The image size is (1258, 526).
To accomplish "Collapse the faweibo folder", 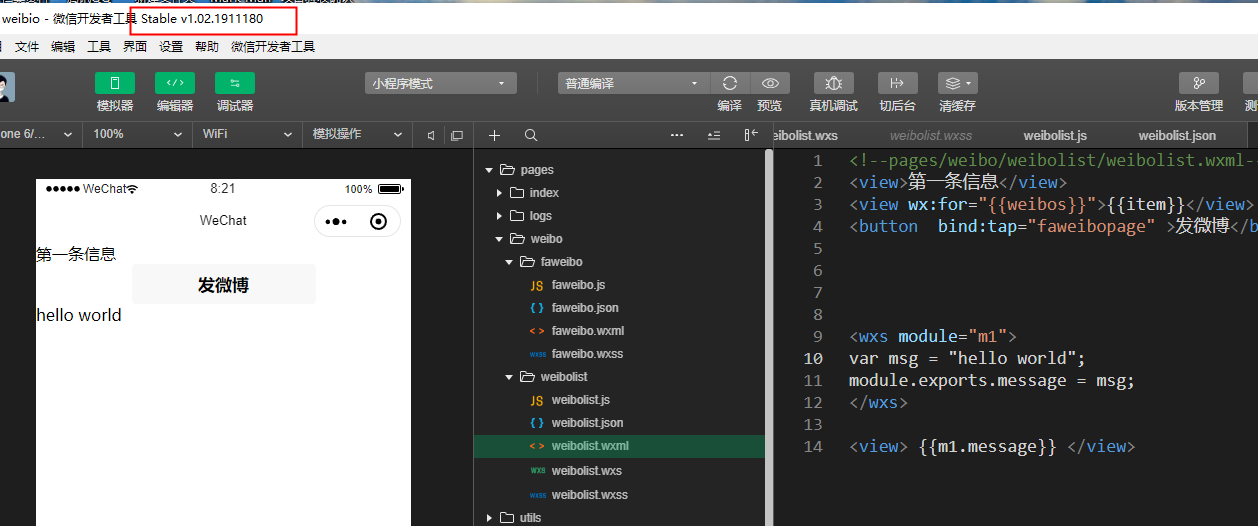I will (x=510, y=262).
